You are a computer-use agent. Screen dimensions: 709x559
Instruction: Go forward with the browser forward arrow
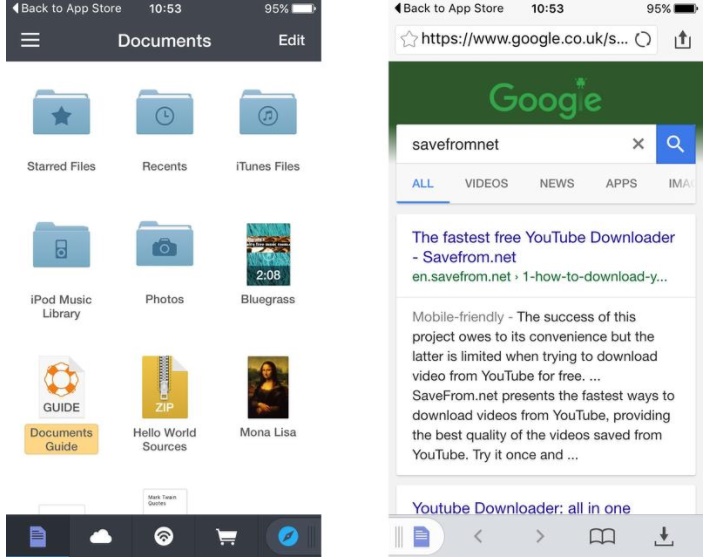tap(540, 536)
